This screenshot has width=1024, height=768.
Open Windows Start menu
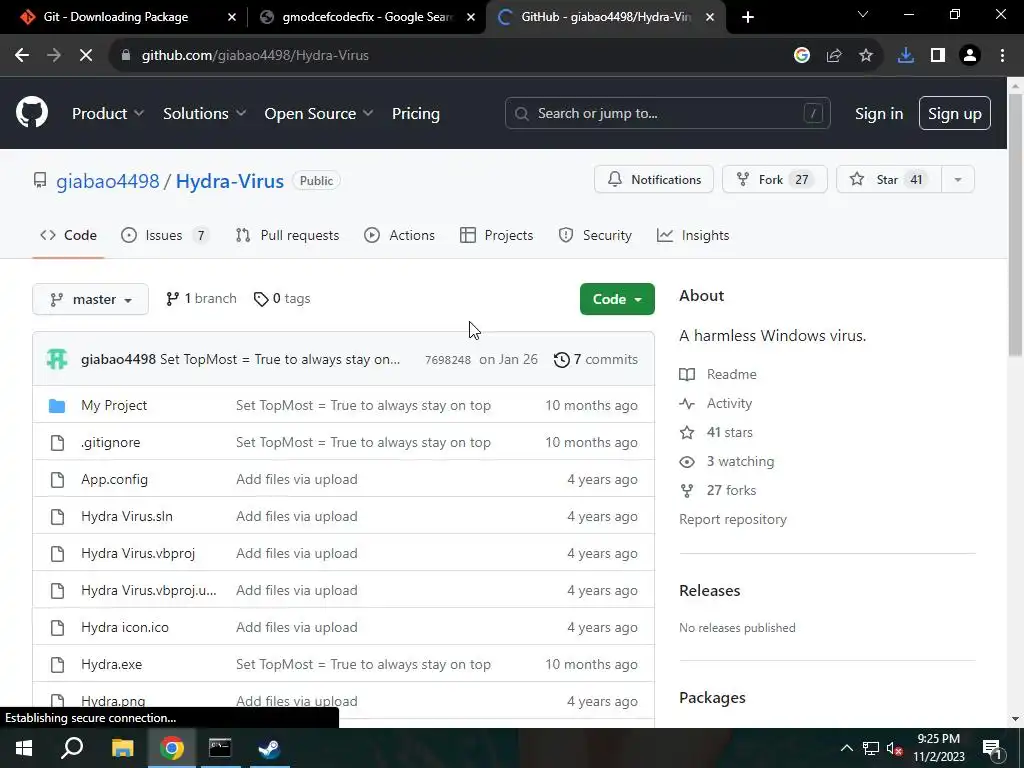[24, 748]
